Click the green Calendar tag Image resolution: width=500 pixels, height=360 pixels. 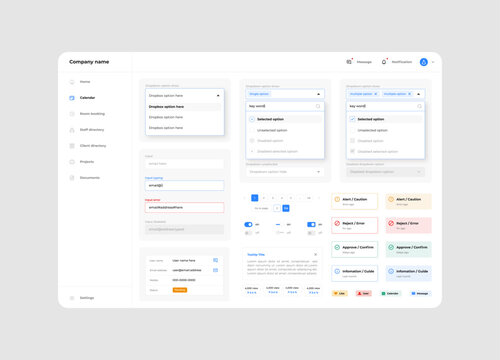[390, 293]
